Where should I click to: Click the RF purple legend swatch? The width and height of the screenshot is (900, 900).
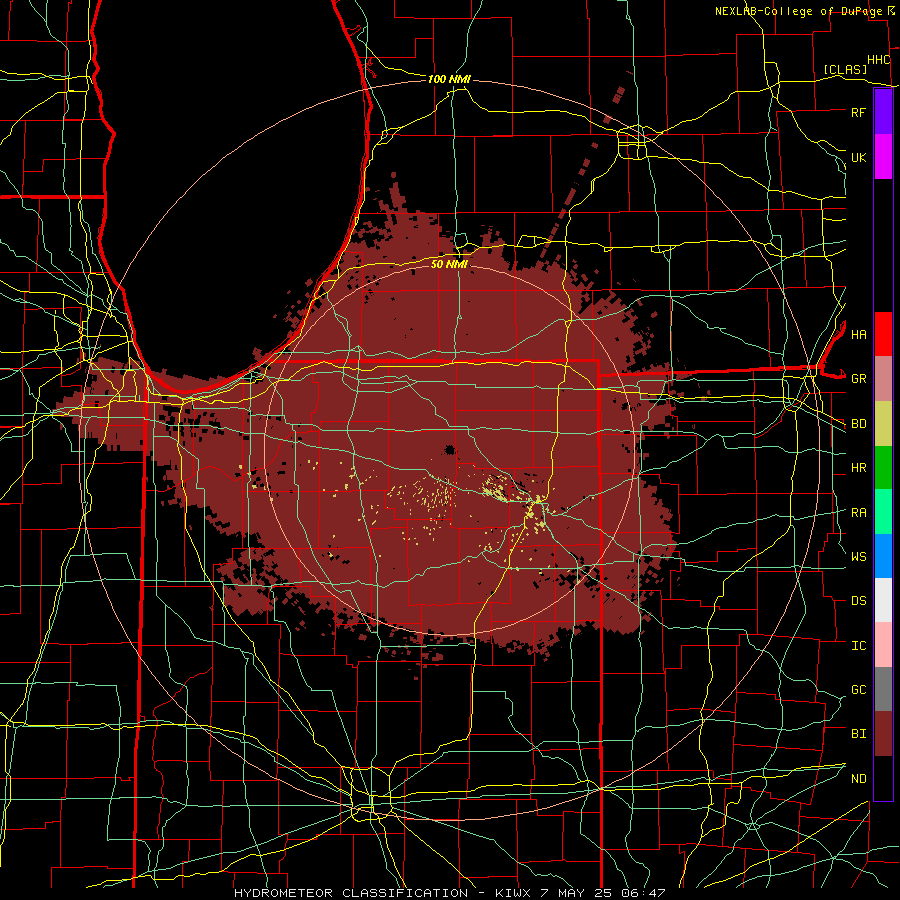pyautogui.click(x=883, y=112)
